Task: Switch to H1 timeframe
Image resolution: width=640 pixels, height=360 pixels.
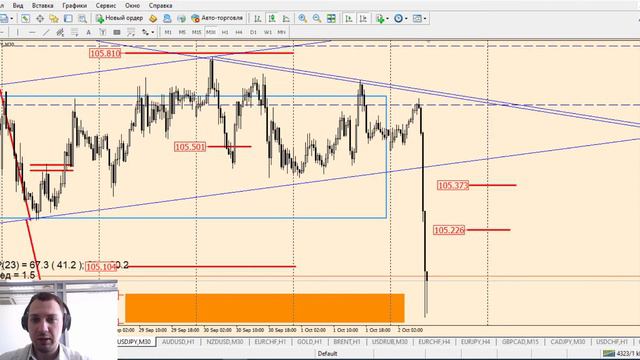Action: click(x=225, y=32)
